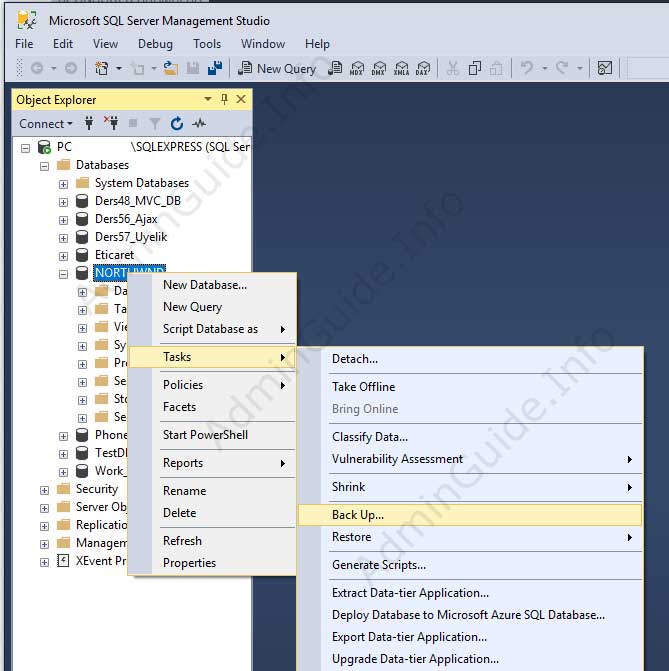Screen dimensions: 669x671
Task: Click the Redo arrow icon
Action: [x=562, y=68]
